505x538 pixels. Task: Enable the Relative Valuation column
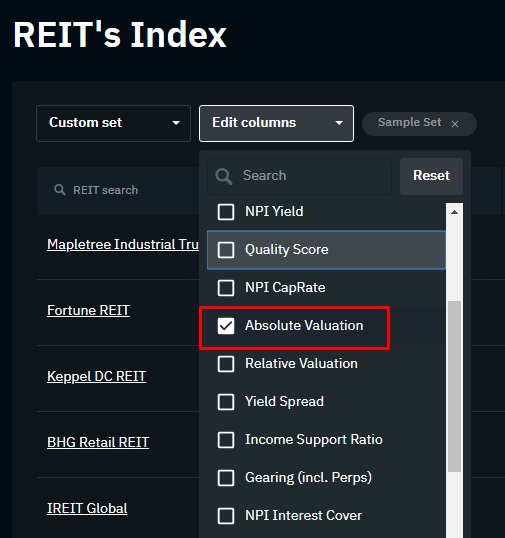point(226,364)
